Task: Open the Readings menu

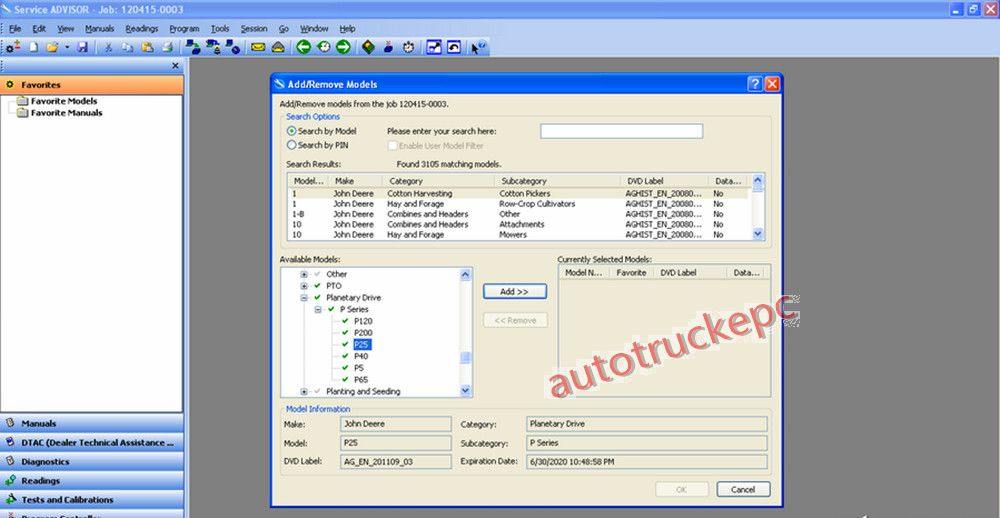Action: pyautogui.click(x=142, y=29)
